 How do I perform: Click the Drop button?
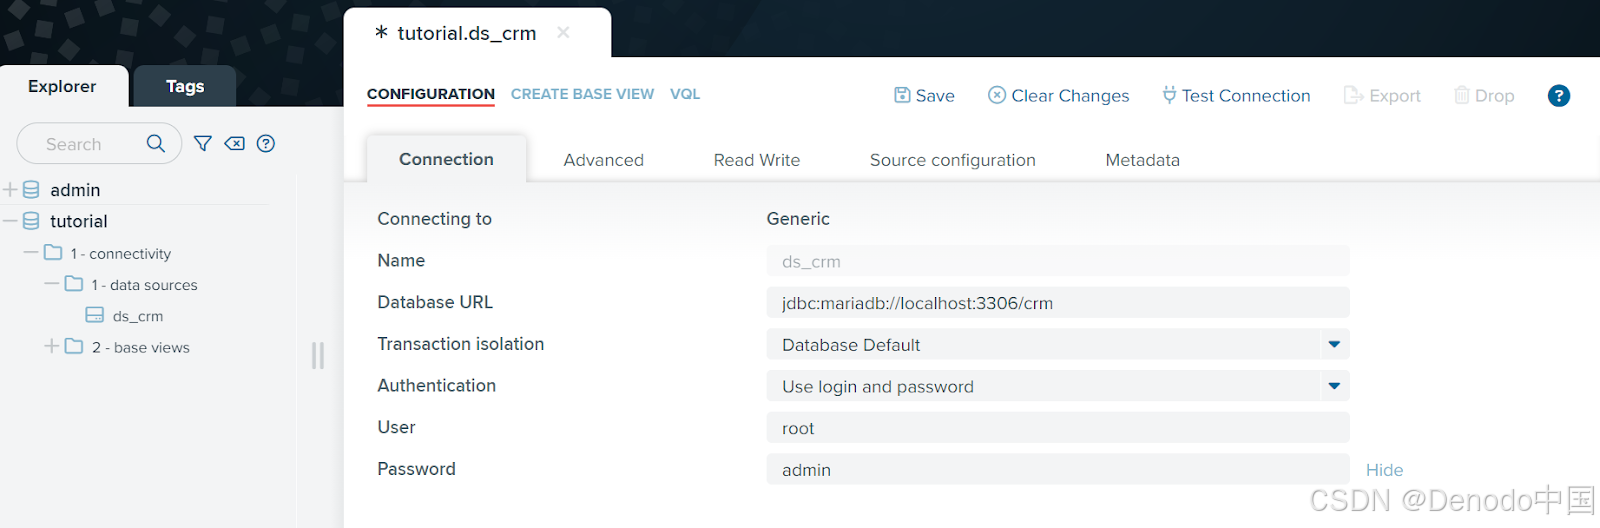tap(1484, 96)
